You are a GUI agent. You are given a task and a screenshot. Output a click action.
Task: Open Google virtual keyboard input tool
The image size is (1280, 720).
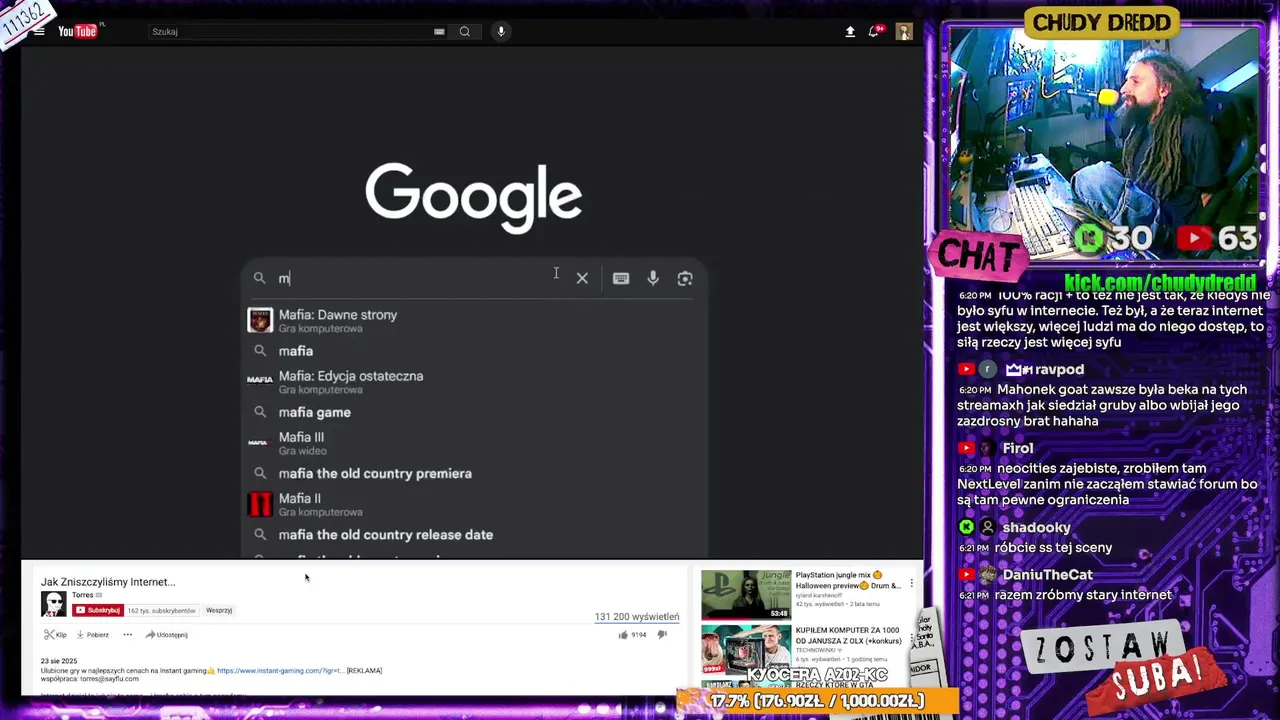coord(621,278)
